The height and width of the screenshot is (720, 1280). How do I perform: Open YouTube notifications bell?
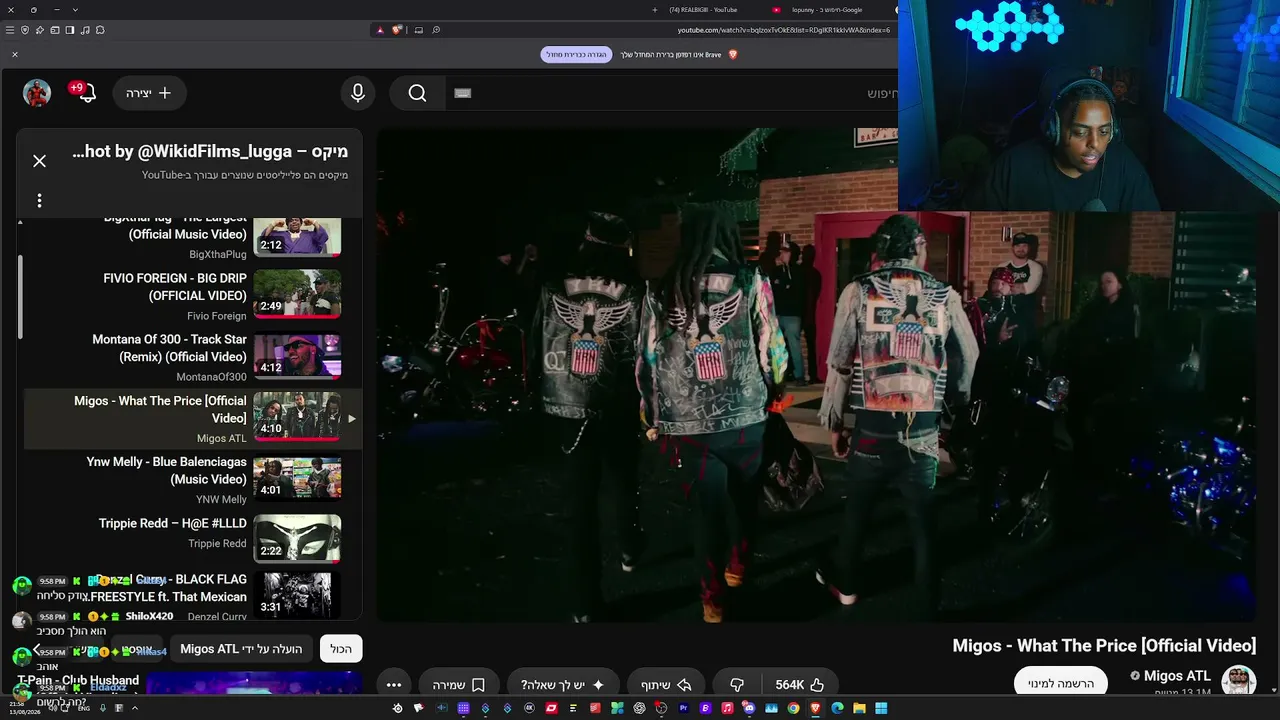86,93
